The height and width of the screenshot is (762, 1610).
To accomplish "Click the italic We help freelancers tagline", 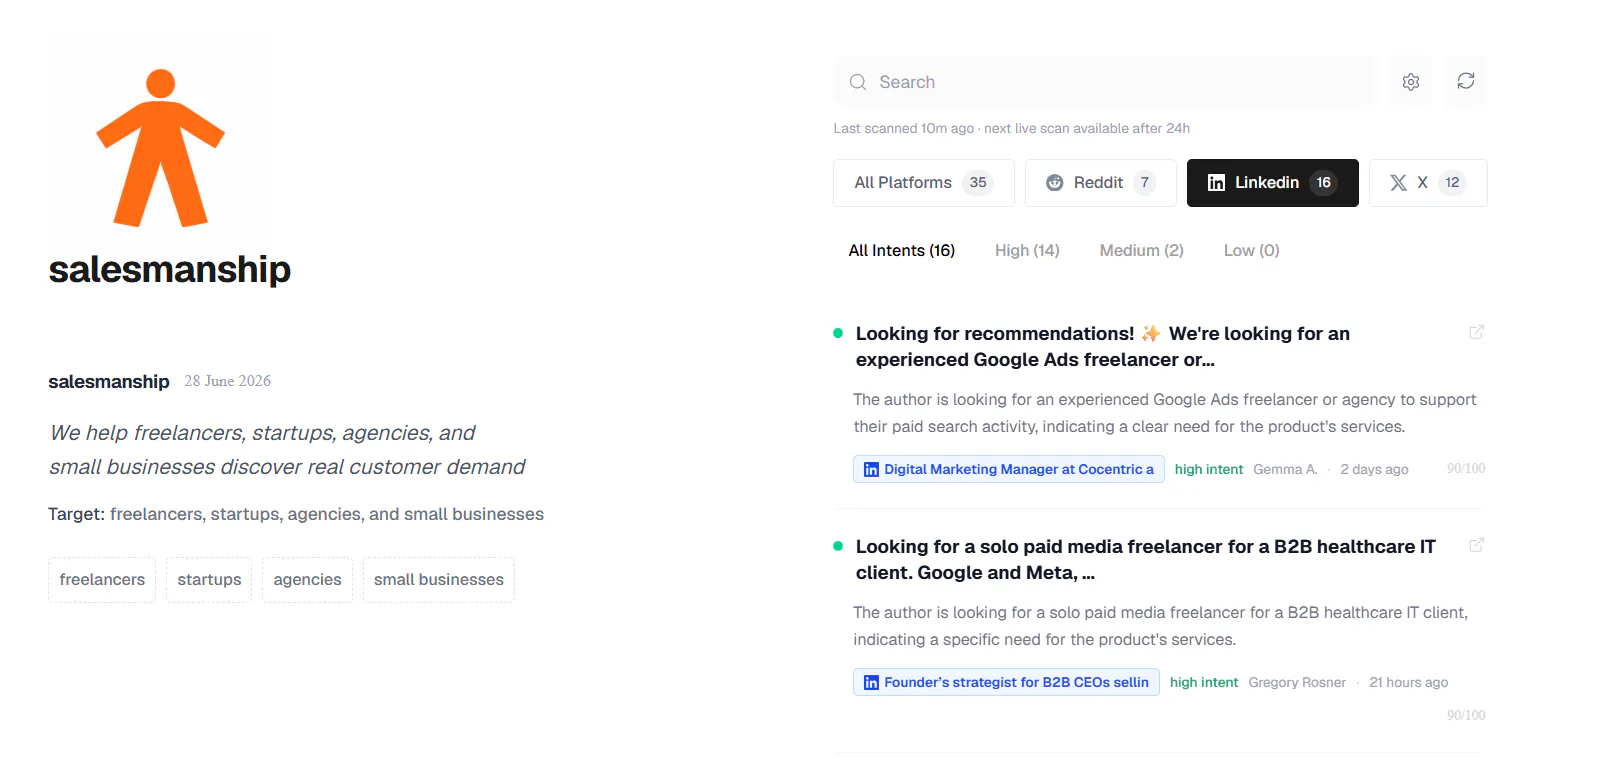I will click(x=287, y=450).
